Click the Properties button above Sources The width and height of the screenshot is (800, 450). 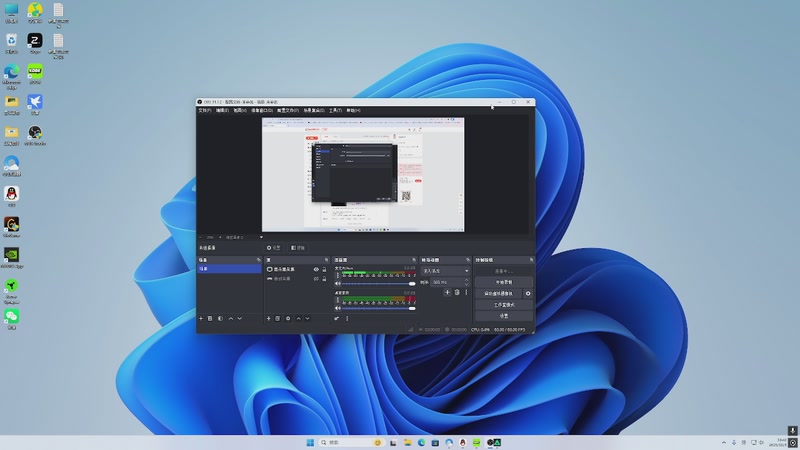point(273,247)
